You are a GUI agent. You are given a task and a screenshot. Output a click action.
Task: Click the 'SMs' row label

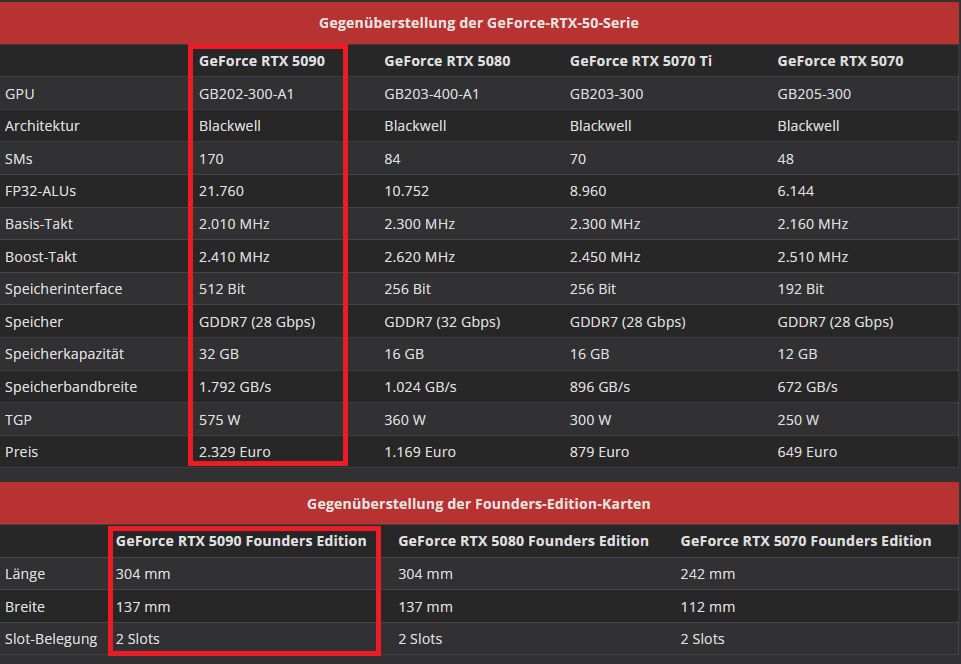tap(18, 159)
